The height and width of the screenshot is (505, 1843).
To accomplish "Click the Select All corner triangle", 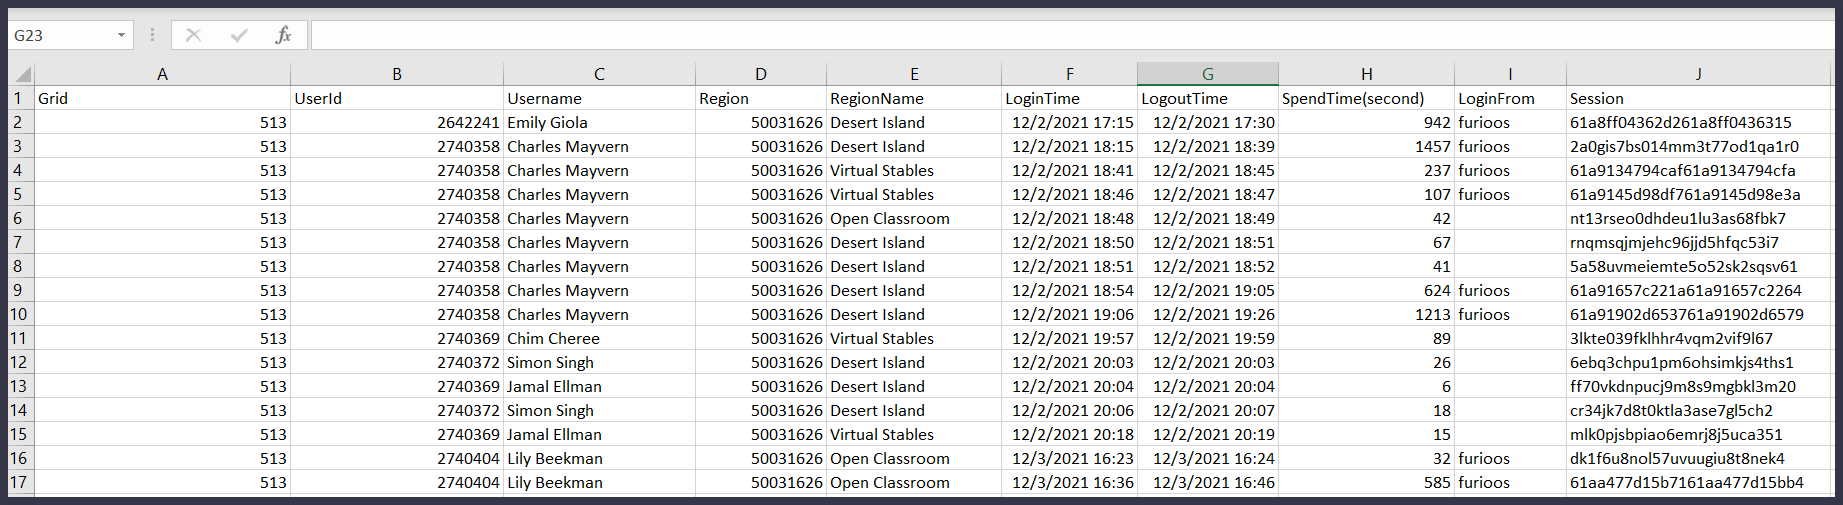I will pyautogui.click(x=22, y=74).
